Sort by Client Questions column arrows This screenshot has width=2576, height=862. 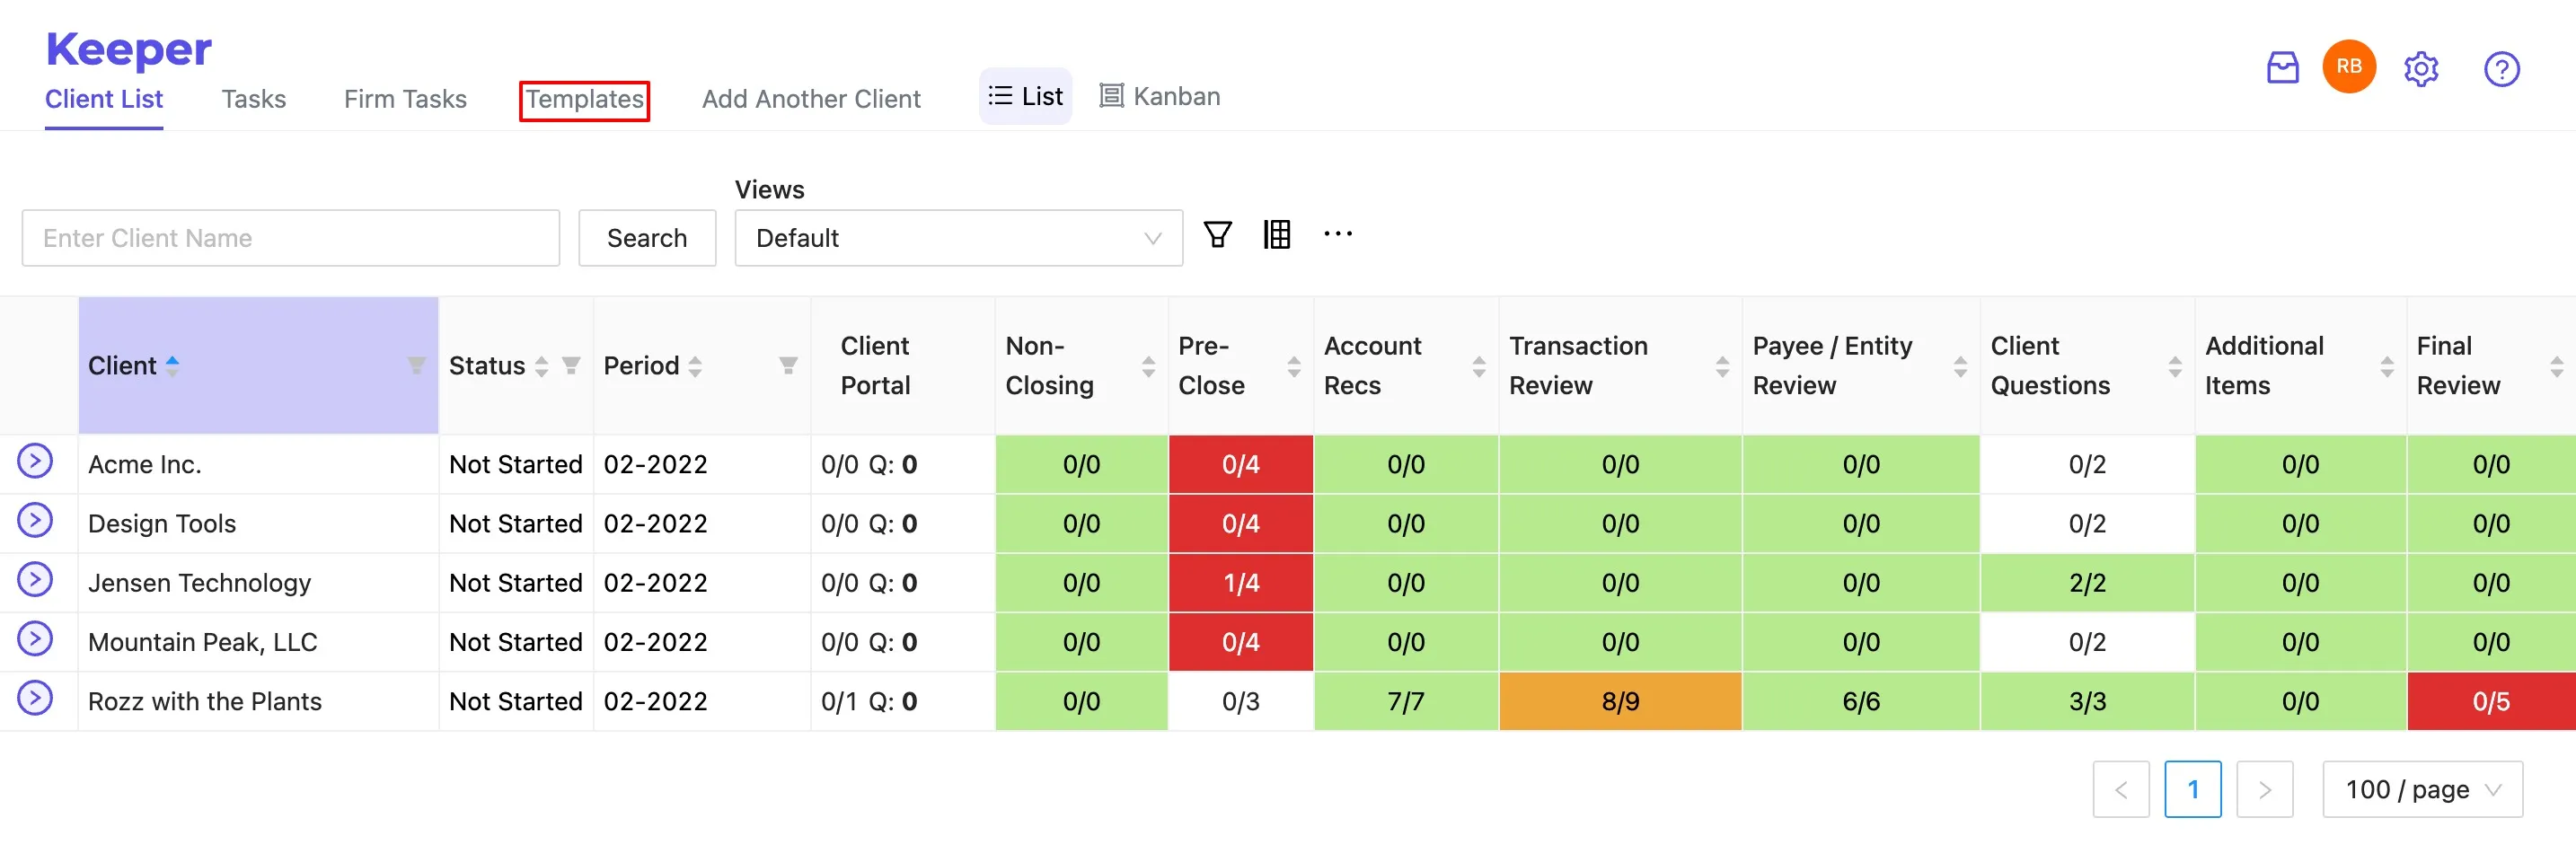point(2175,367)
